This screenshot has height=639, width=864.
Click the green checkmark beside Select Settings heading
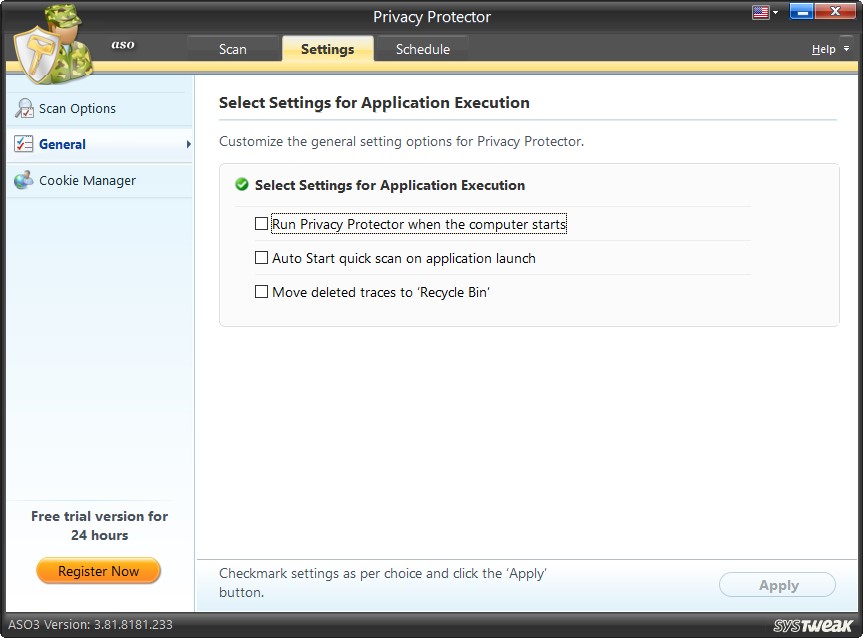[x=240, y=185]
